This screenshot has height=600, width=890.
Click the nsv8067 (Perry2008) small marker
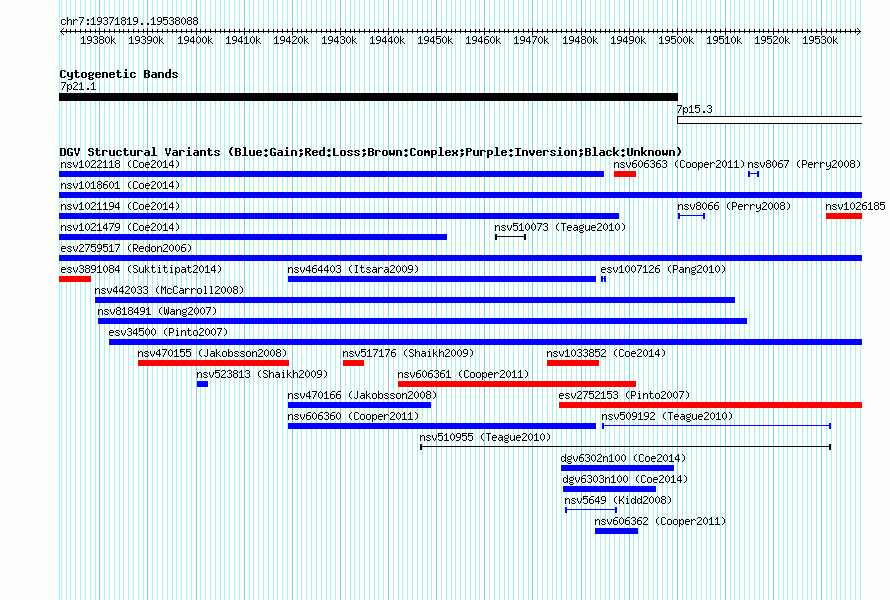[x=753, y=174]
